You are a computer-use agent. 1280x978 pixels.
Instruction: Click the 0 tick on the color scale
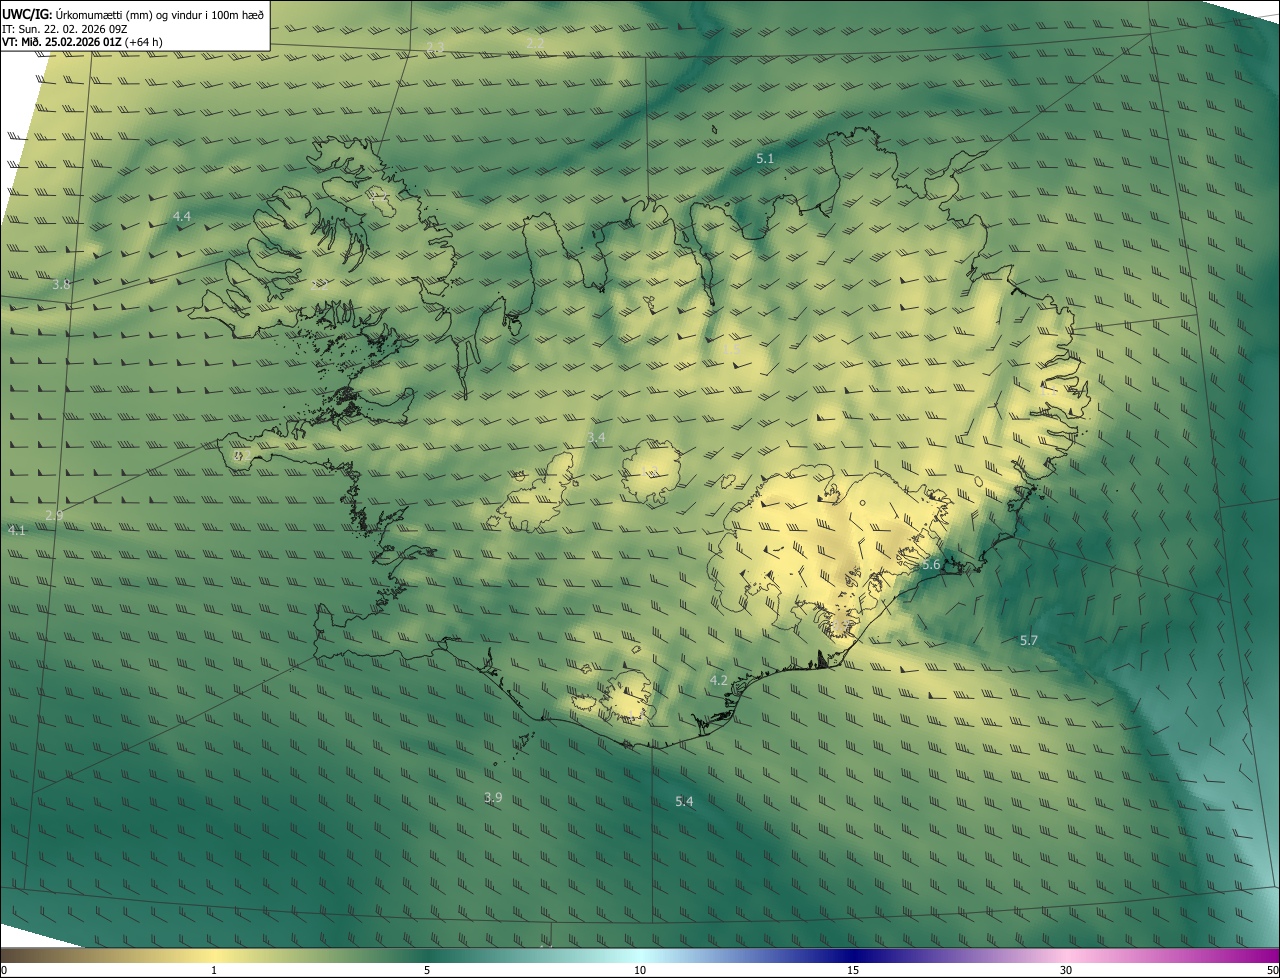4,970
